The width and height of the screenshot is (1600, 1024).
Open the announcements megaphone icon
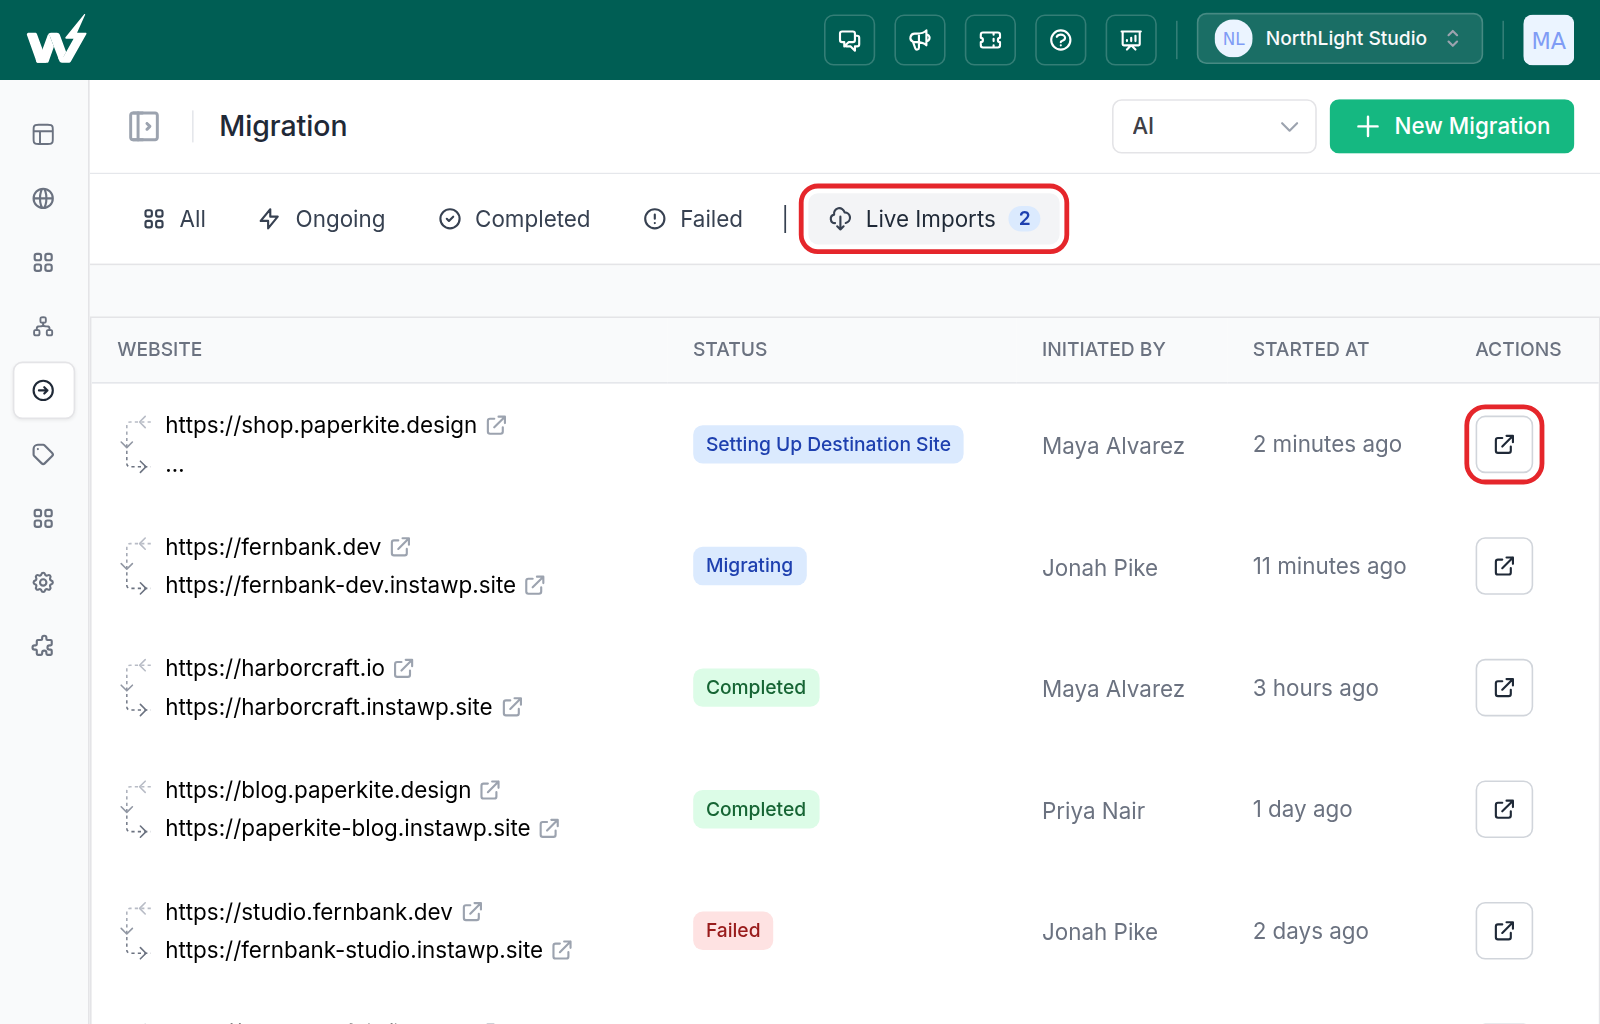point(920,40)
